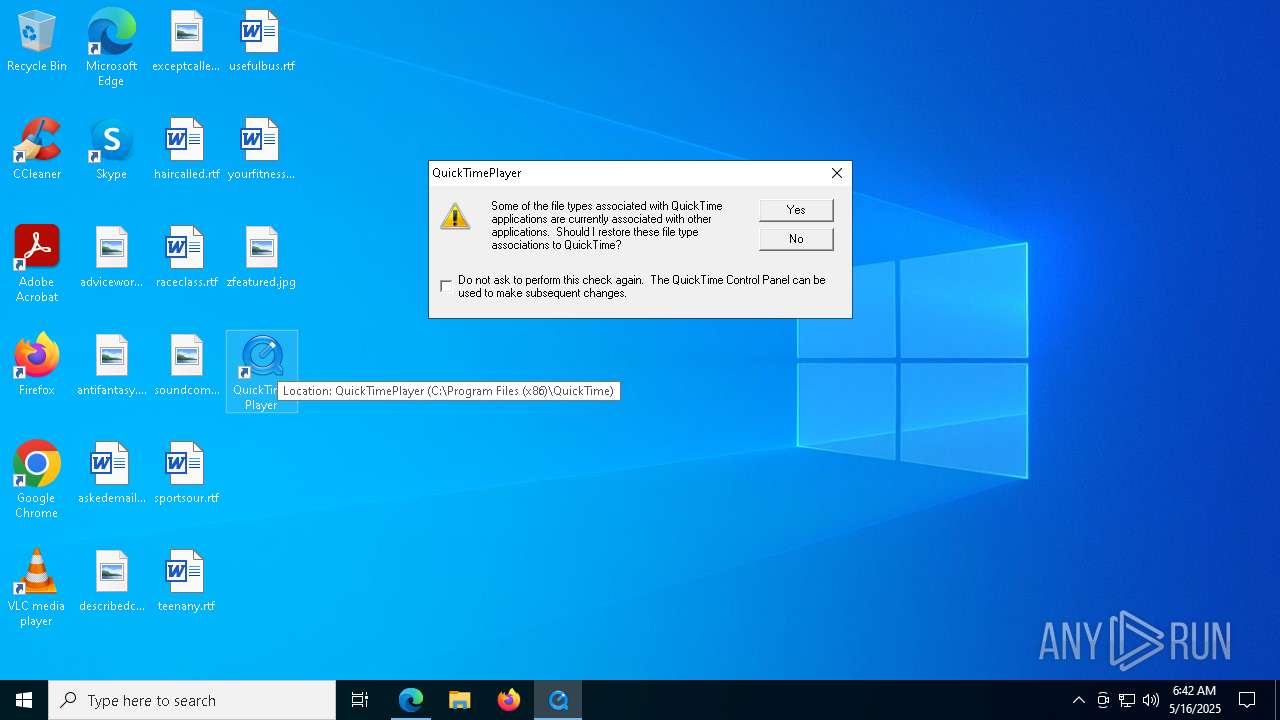The image size is (1280, 720).
Task: Click No in QuickTimePlayer dialog
Action: [796, 239]
